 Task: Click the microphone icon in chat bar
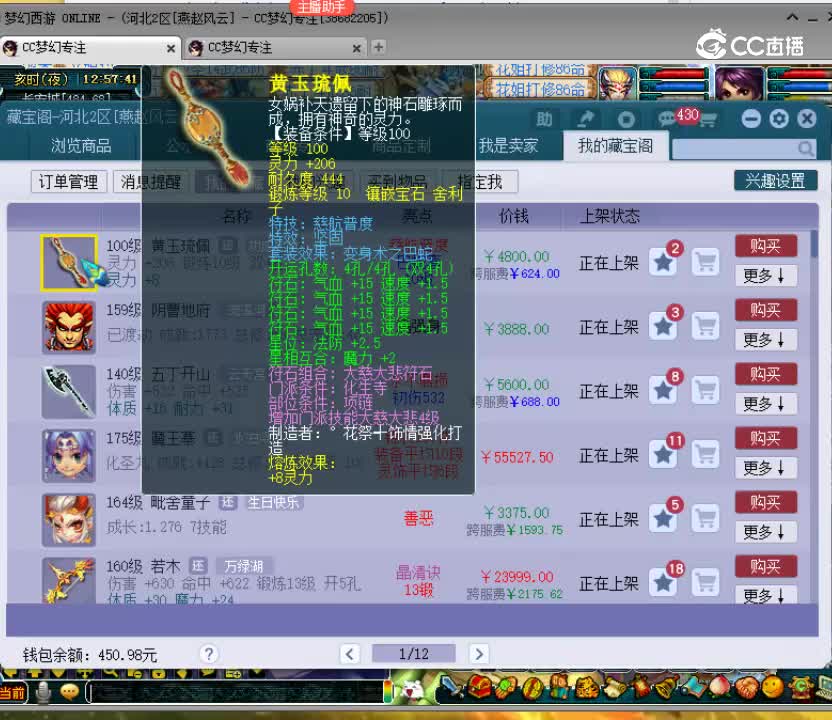pos(43,691)
